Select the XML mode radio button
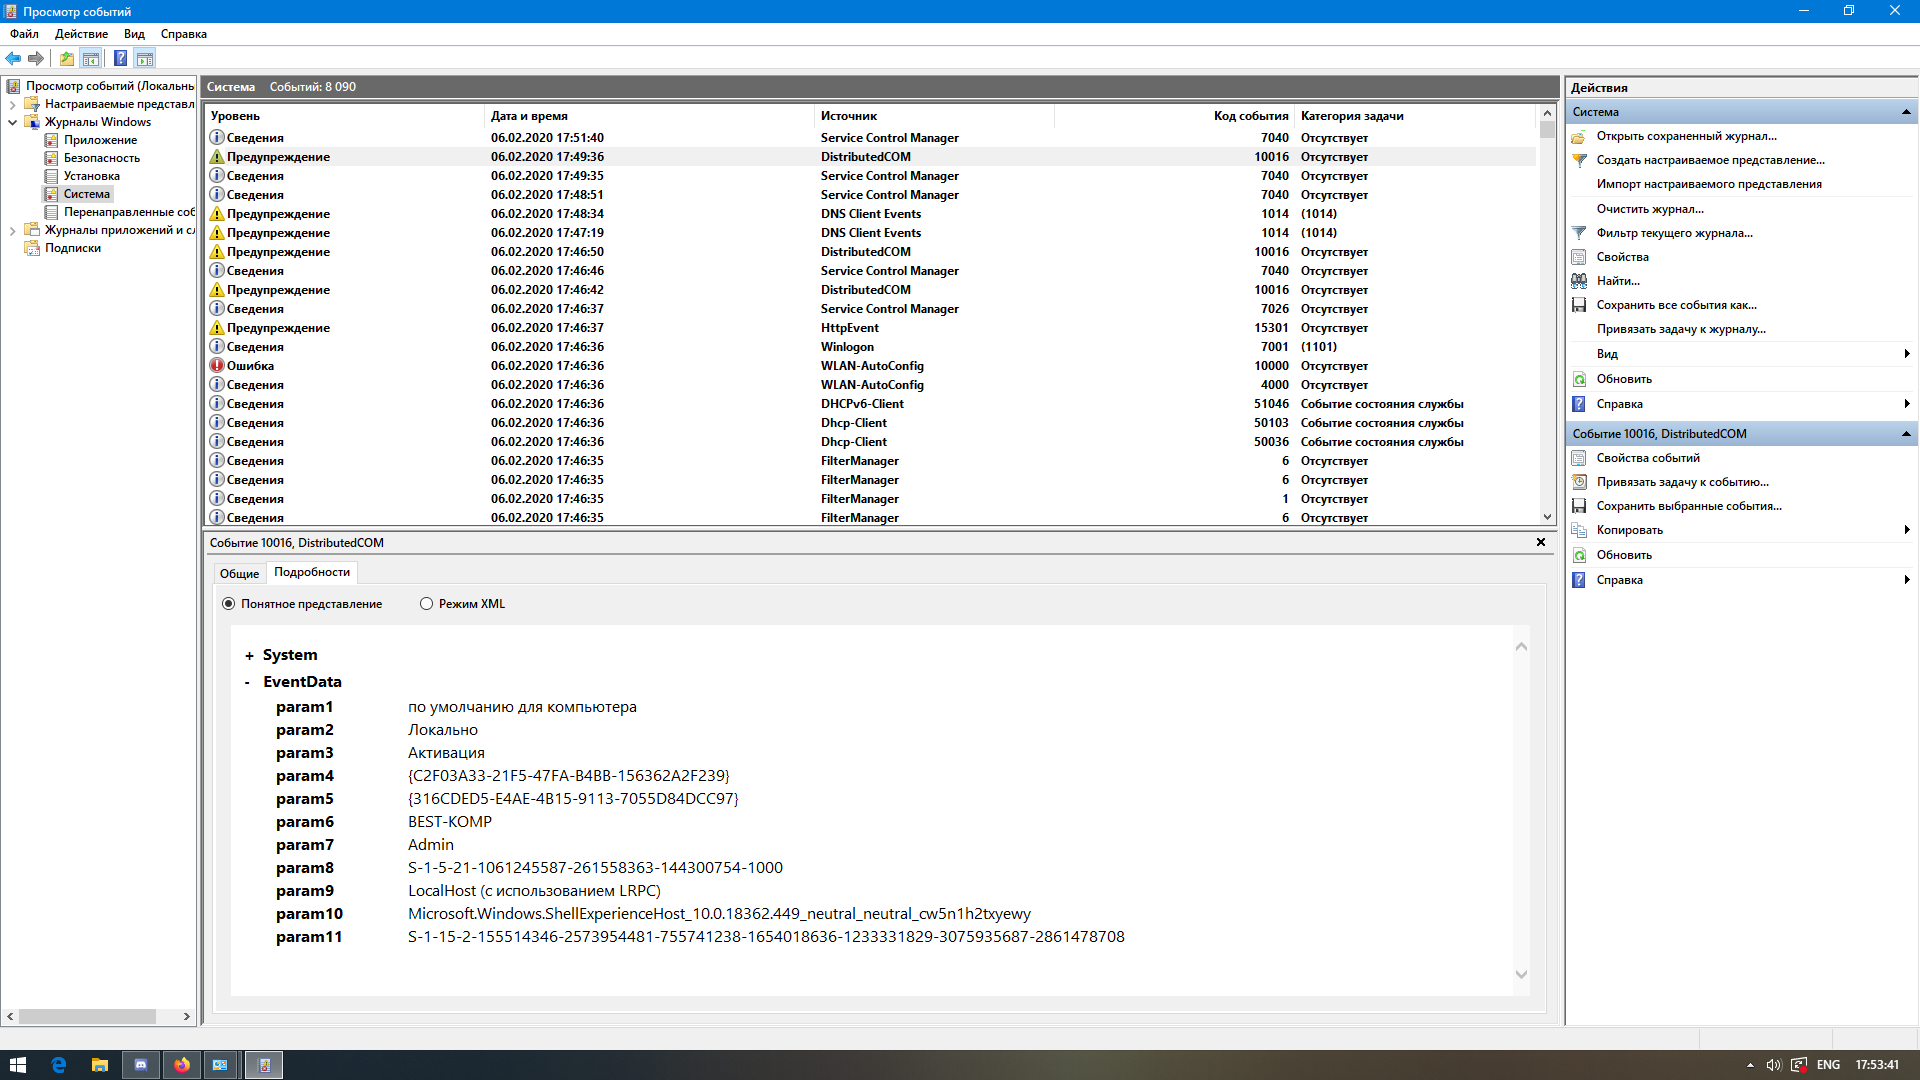1920x1080 pixels. coord(427,604)
